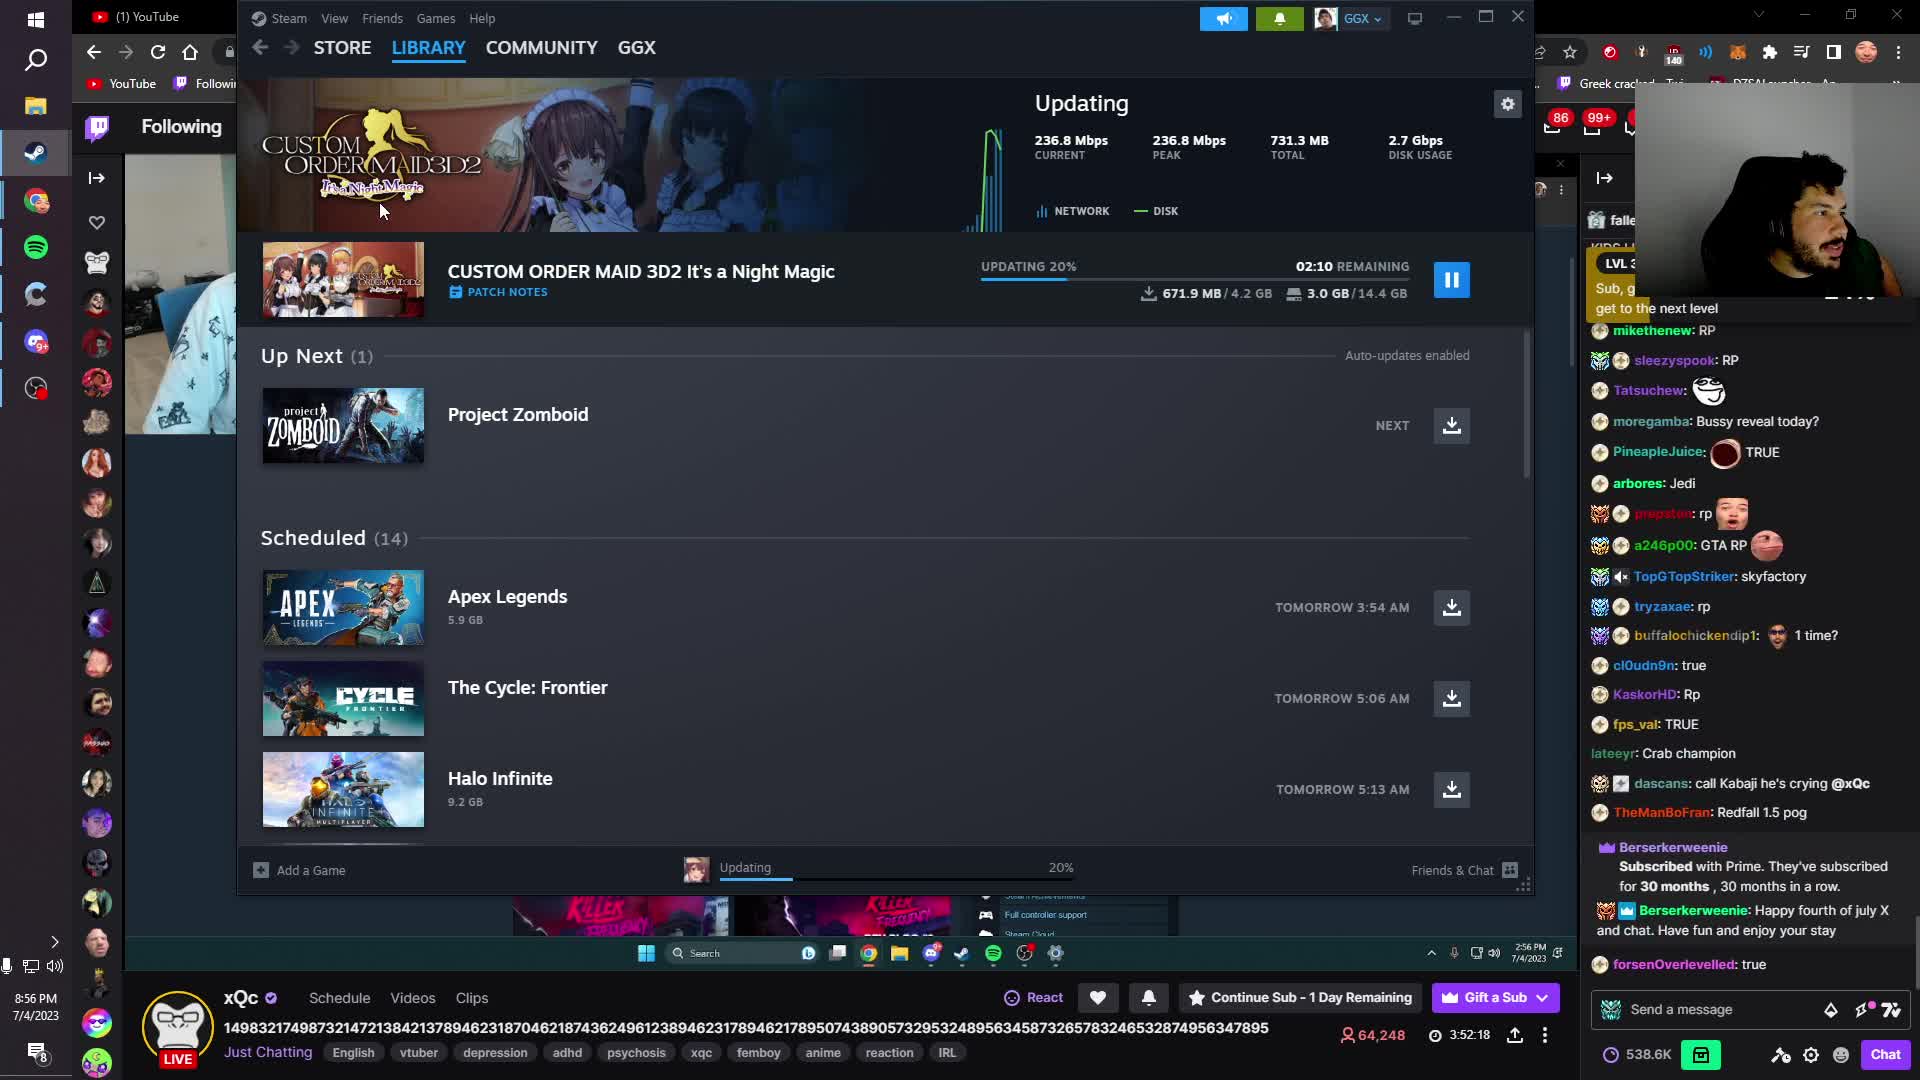Open Steam downloads settings gear

tap(1507, 104)
